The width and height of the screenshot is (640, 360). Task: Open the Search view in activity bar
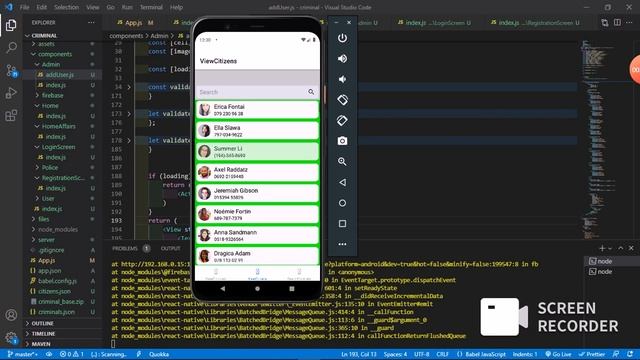click(x=11, y=48)
